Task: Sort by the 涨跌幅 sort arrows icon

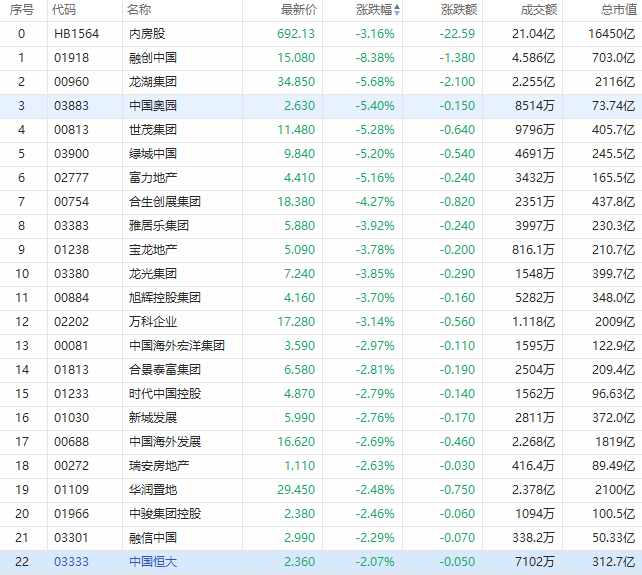Action: click(x=397, y=10)
